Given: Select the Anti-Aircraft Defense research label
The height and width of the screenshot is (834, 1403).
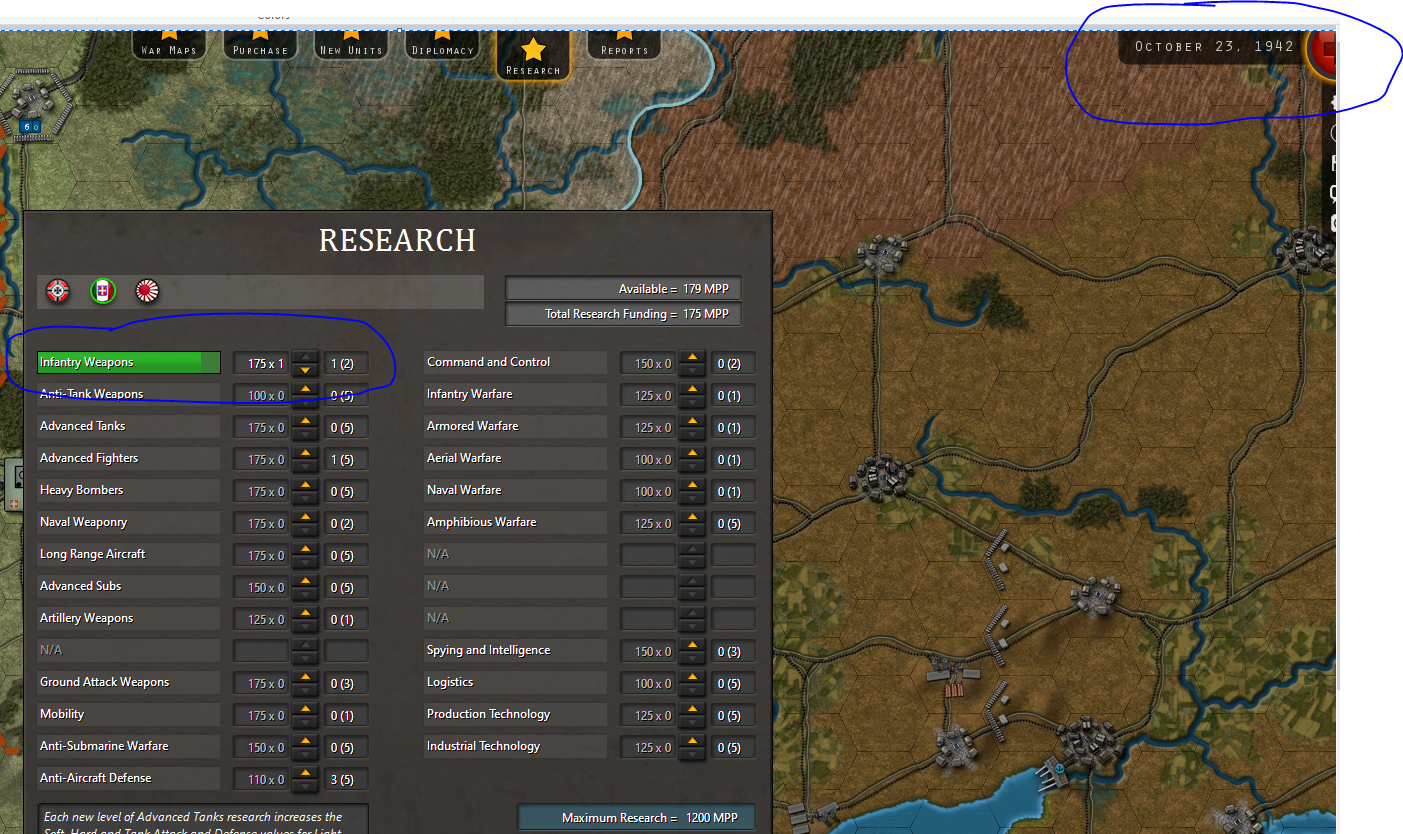Looking at the screenshot, I should coord(128,778).
